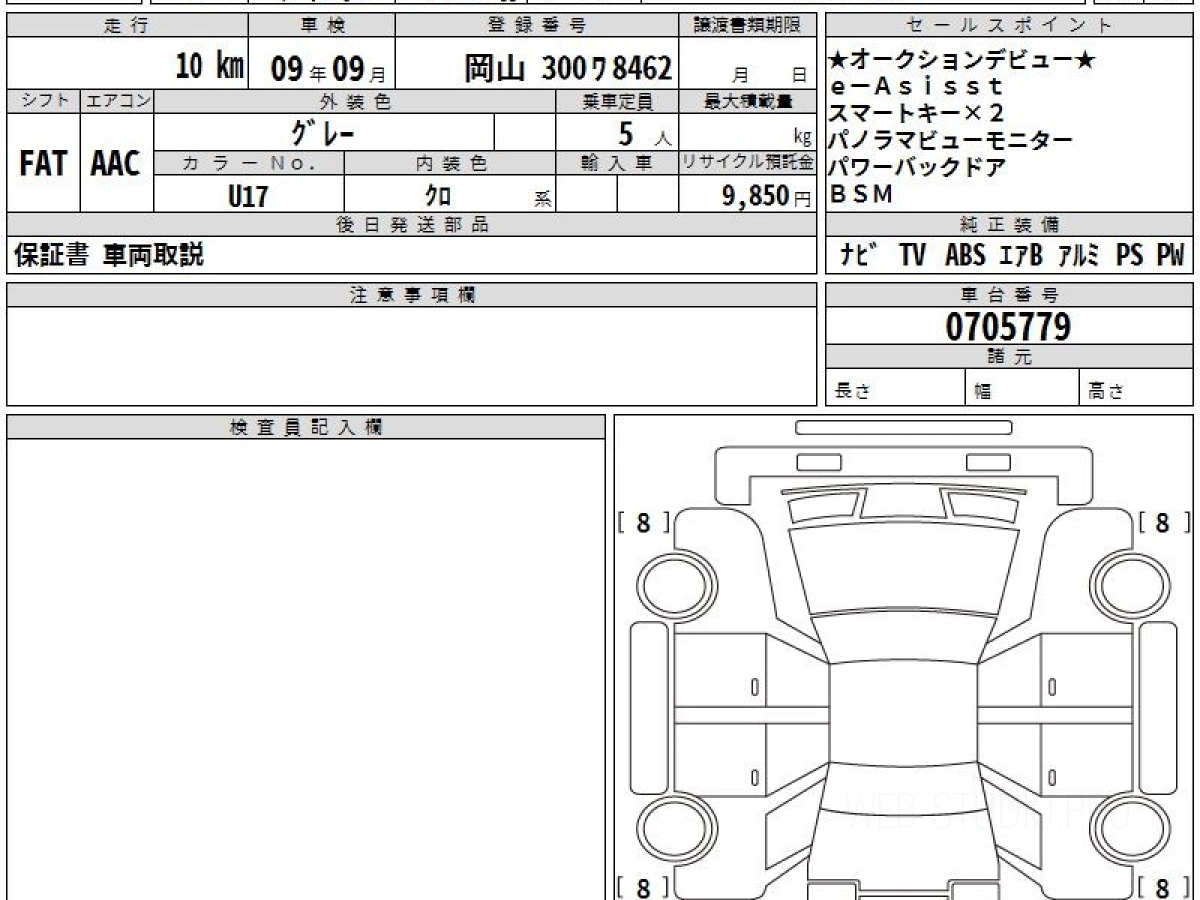Select chassis number 0705779
Image resolution: width=1200 pixels, height=900 pixels.
tap(1009, 326)
